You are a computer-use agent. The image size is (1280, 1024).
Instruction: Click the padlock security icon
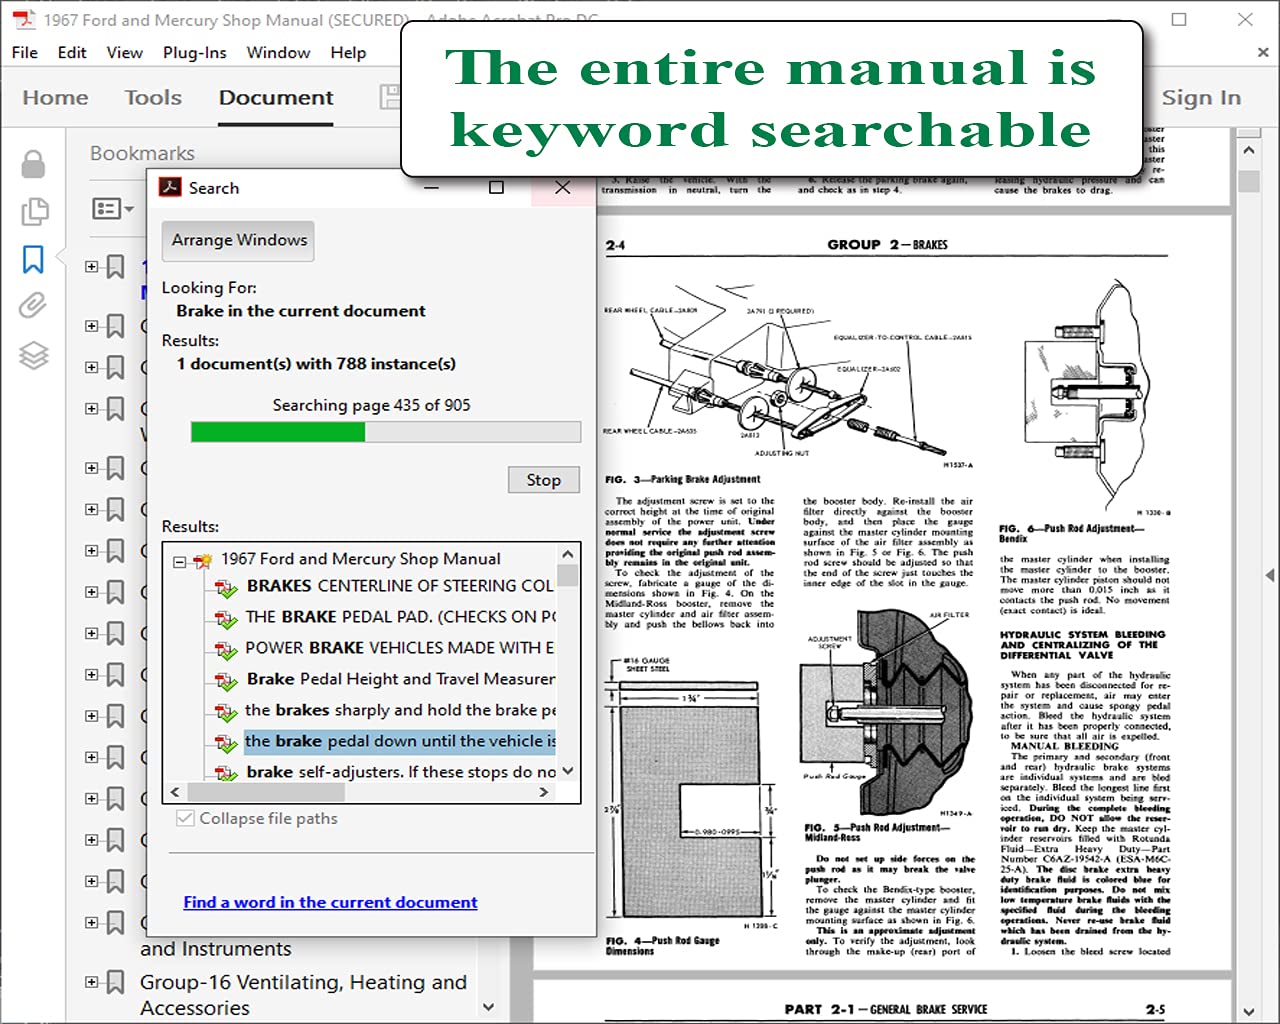click(33, 164)
